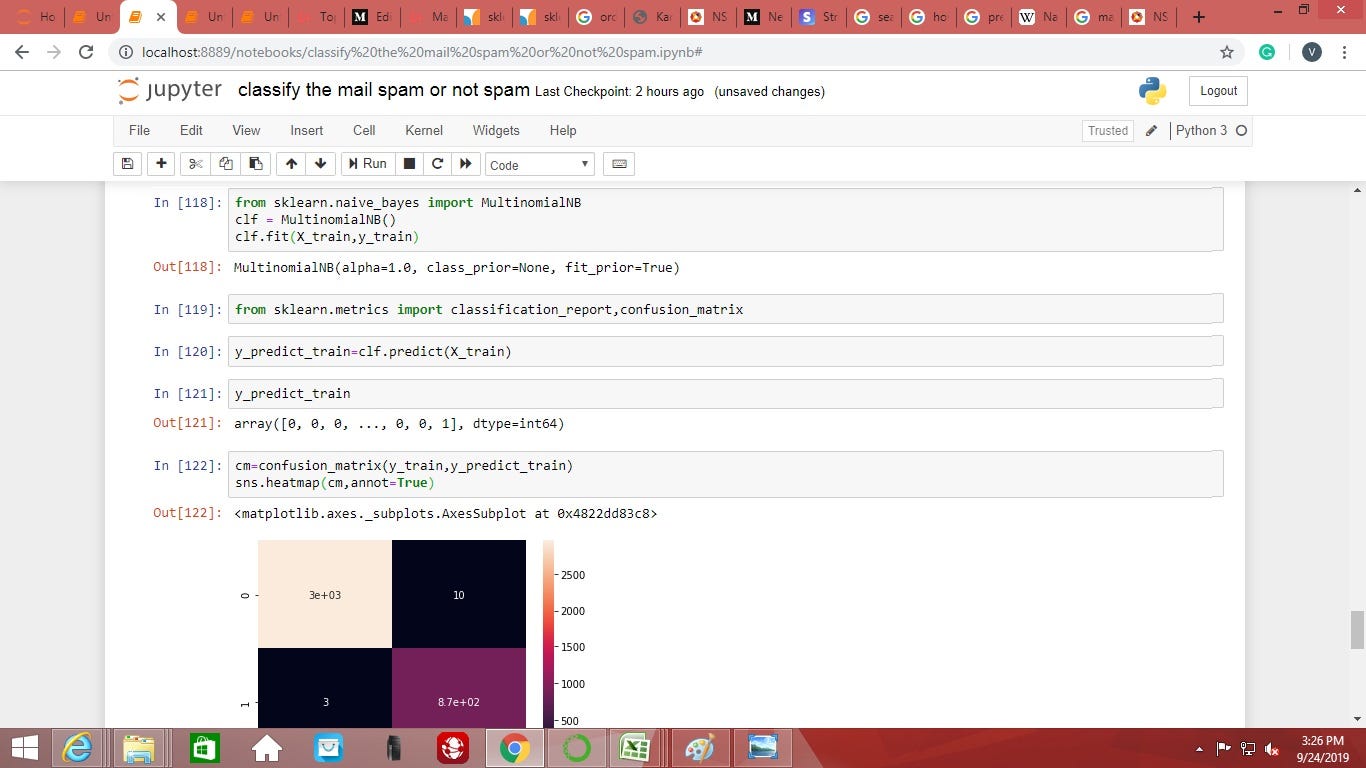Screen dimensions: 1366x768
Task: Copy the selected cell using copy icon
Action: (224, 163)
